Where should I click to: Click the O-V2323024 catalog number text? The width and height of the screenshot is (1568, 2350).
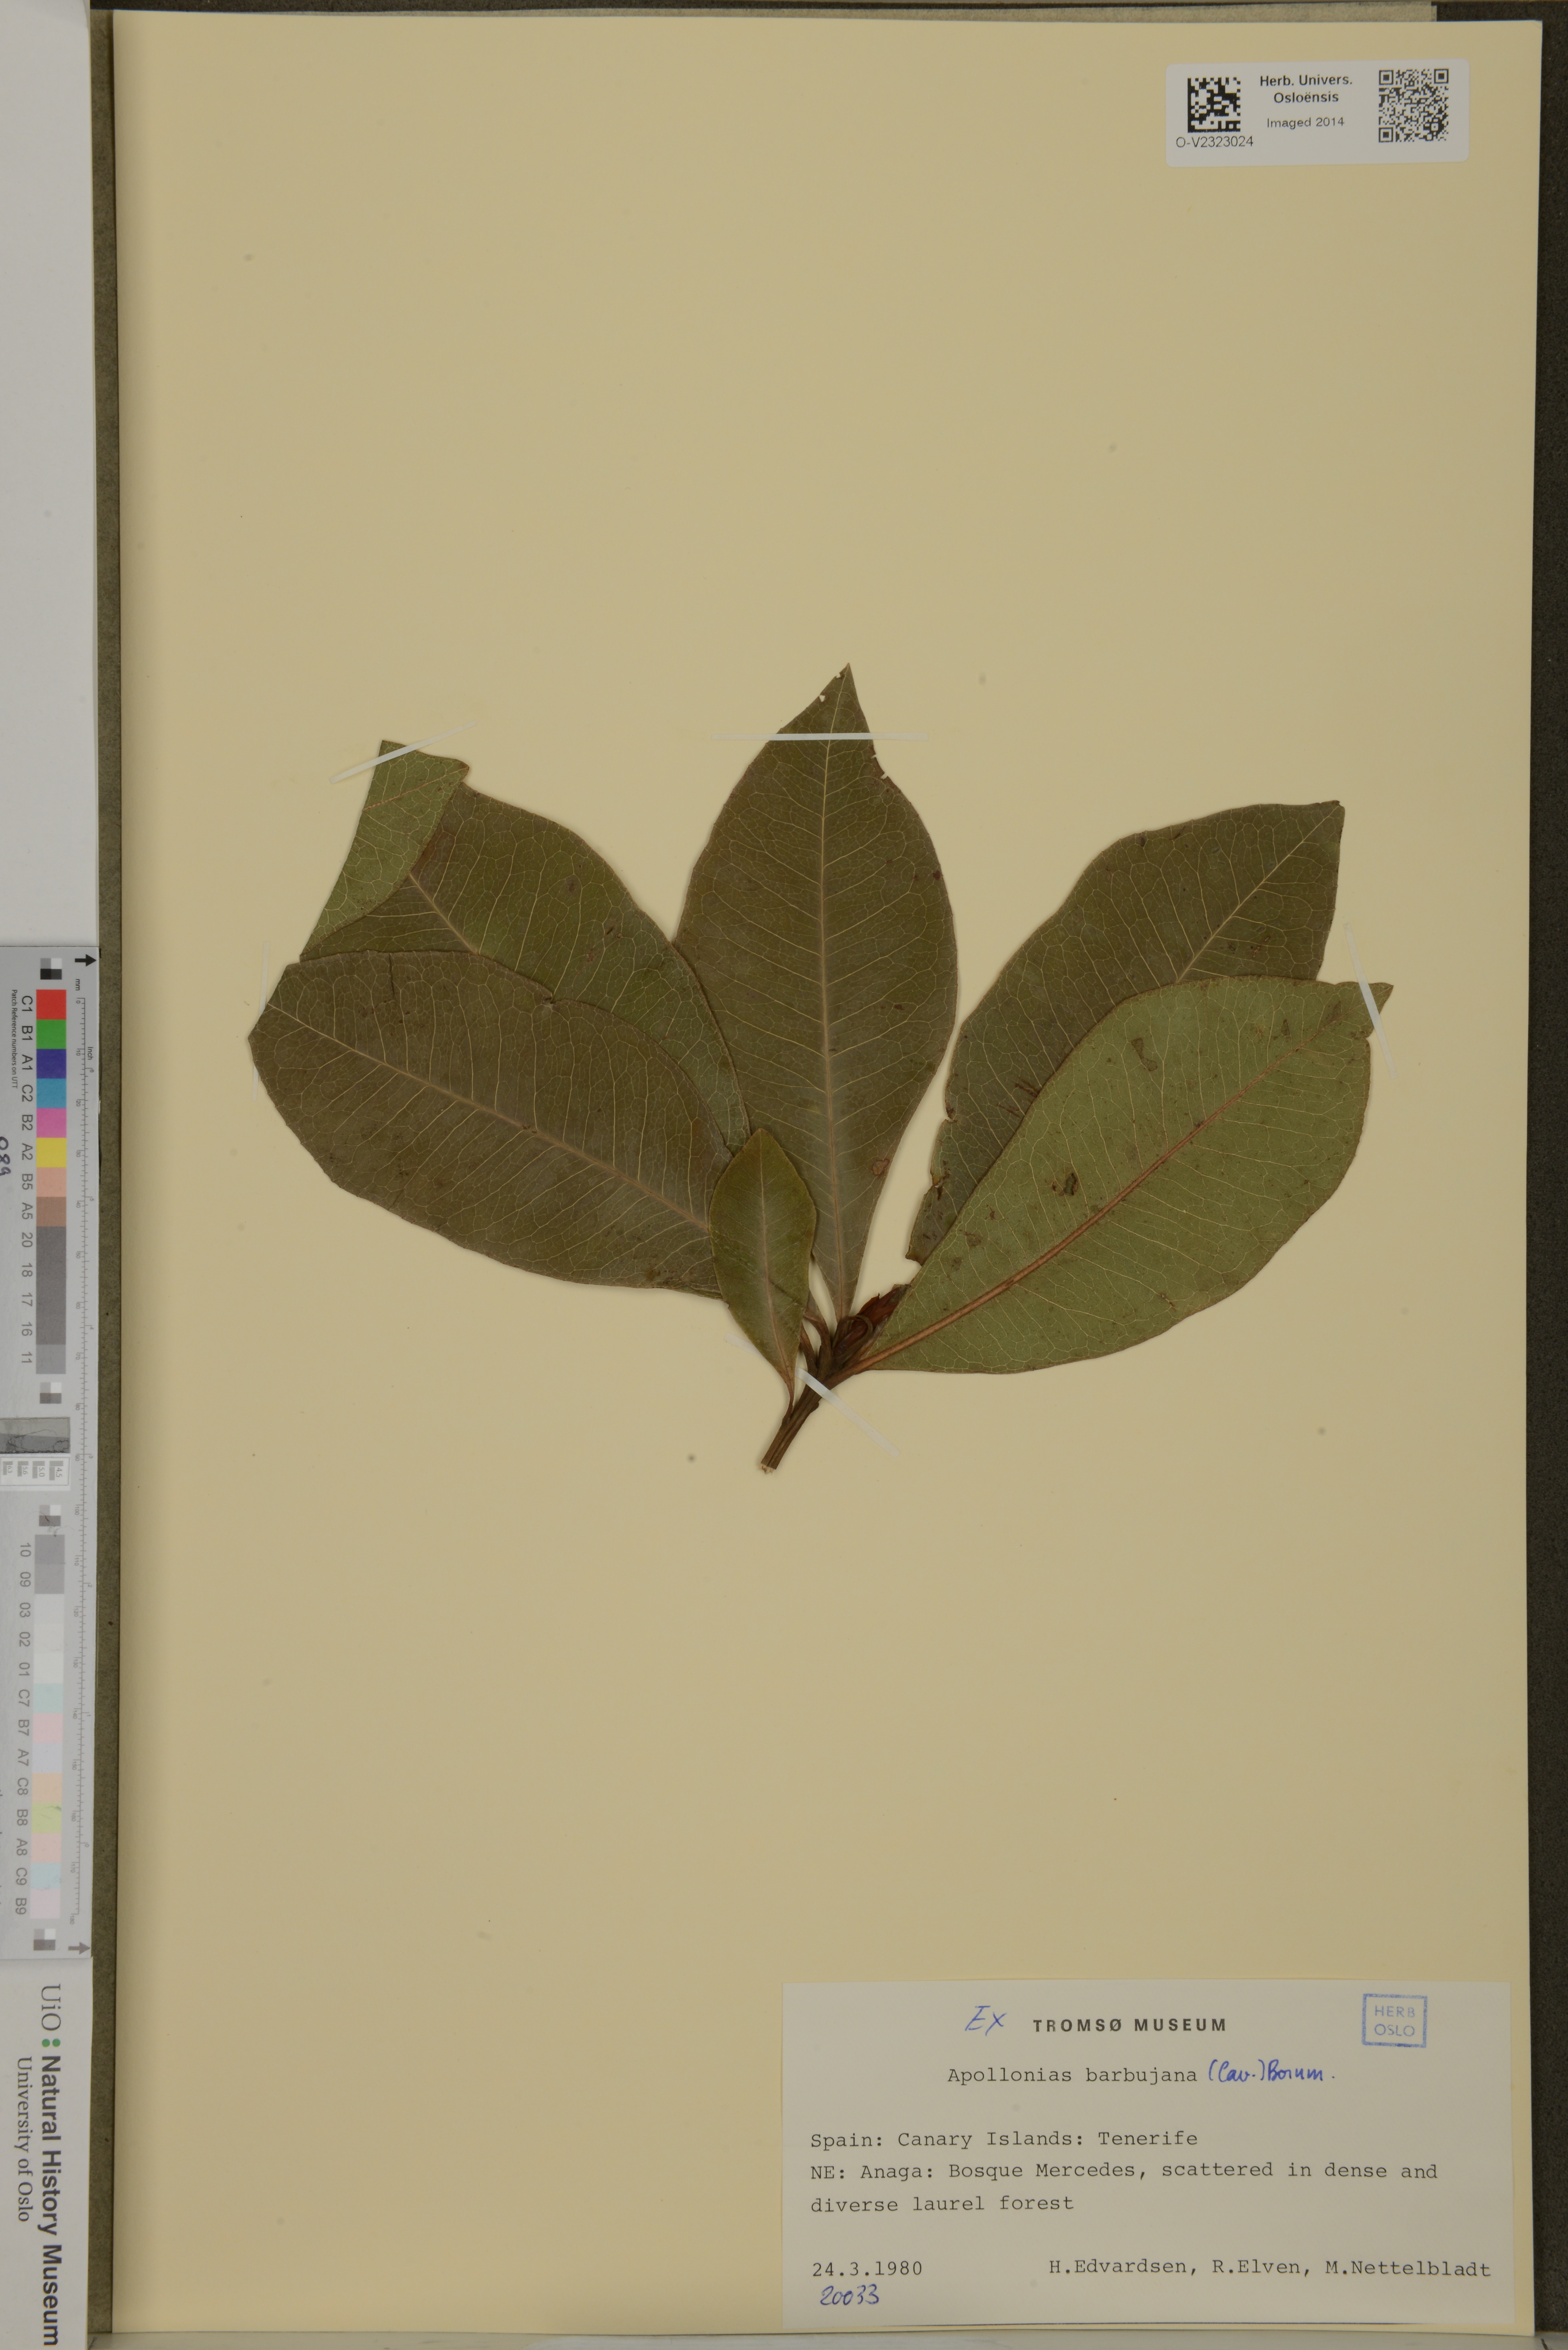pyautogui.click(x=1214, y=142)
